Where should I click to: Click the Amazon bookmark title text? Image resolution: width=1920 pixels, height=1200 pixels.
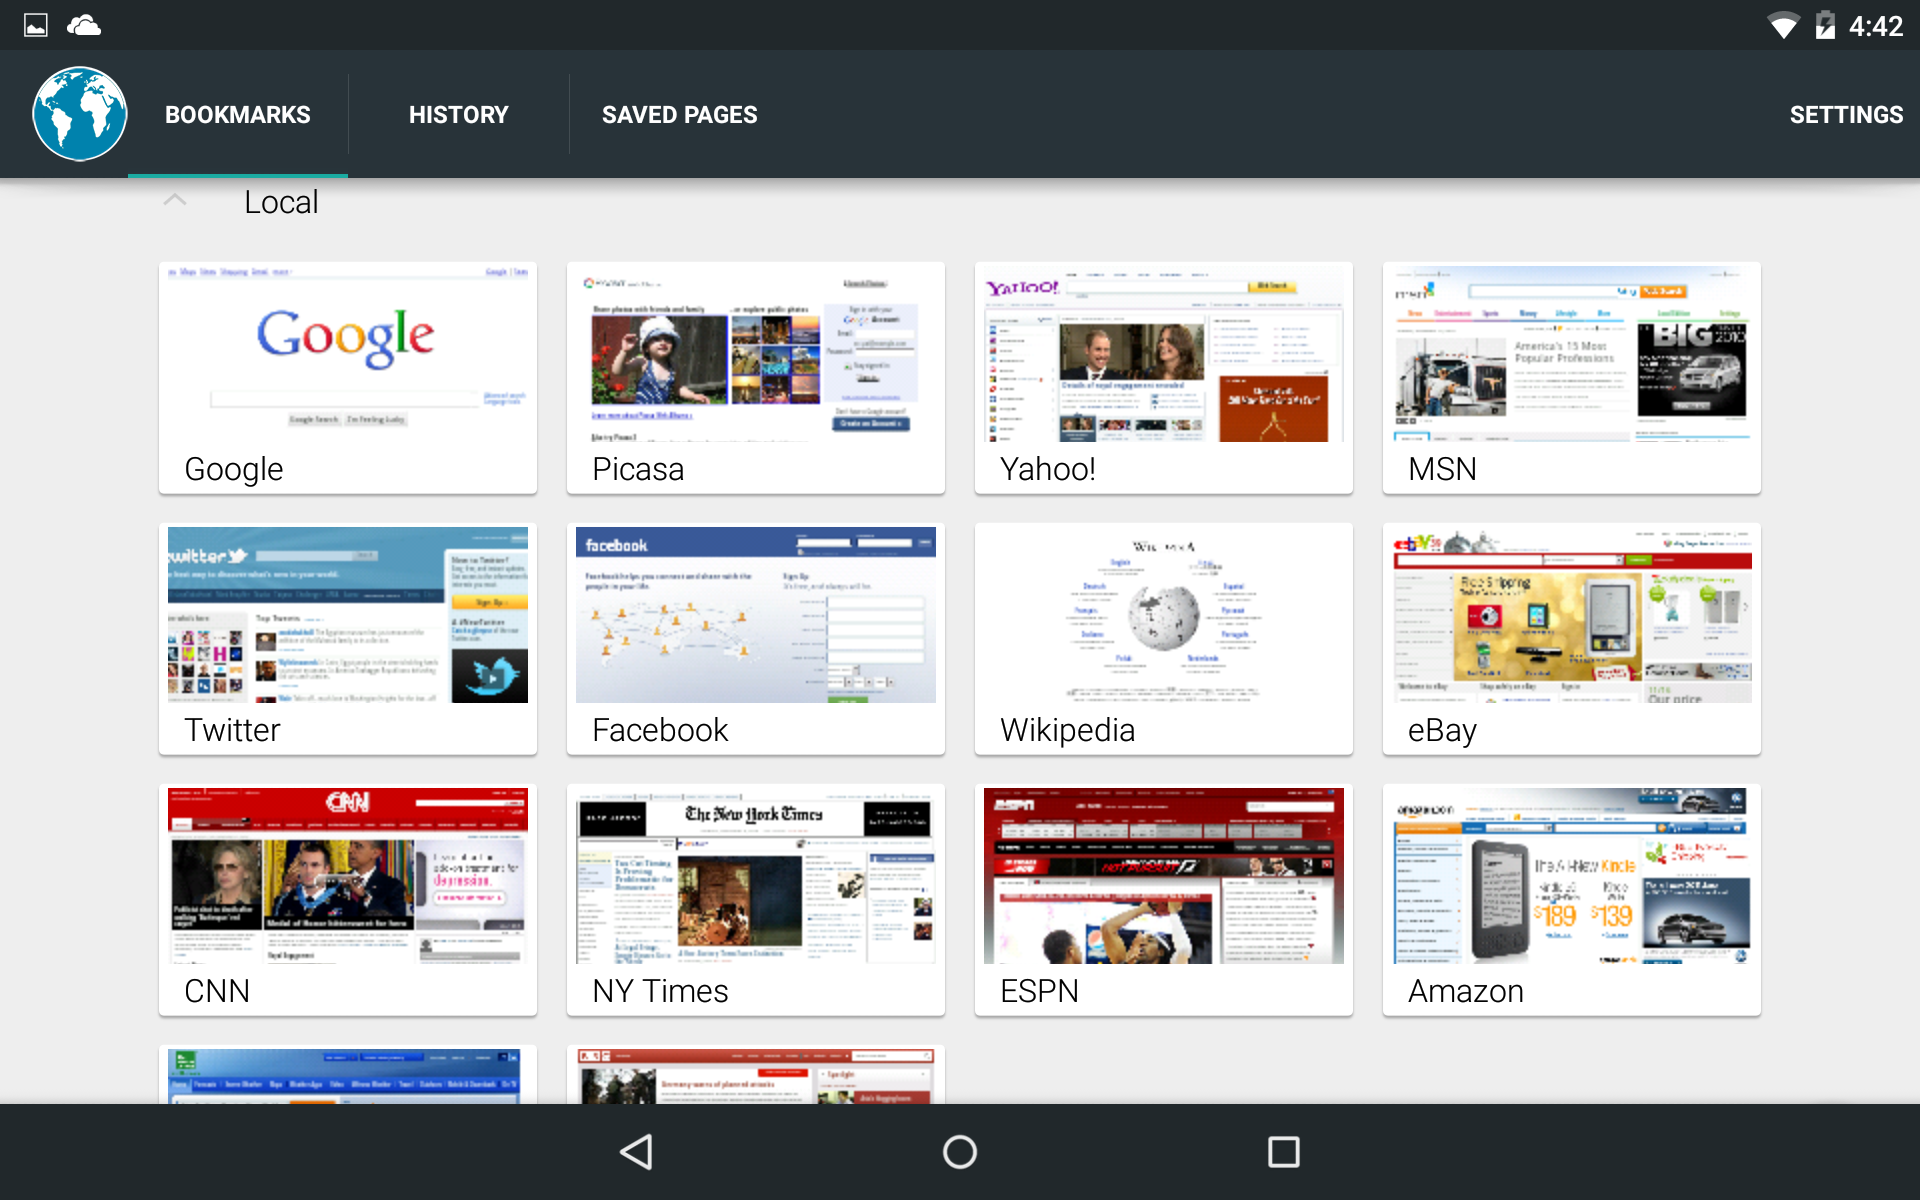1465,991
